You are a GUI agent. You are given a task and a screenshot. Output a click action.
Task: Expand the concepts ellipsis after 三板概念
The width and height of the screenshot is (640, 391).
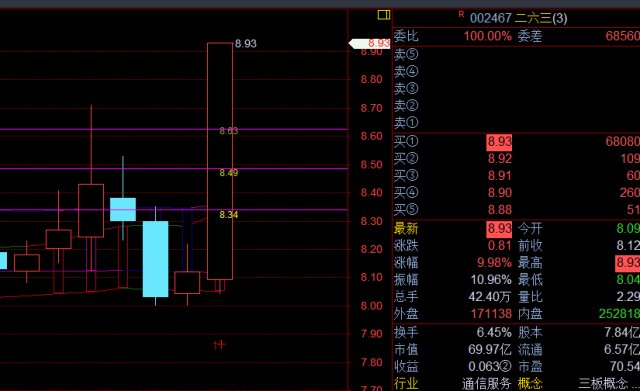[635, 385]
